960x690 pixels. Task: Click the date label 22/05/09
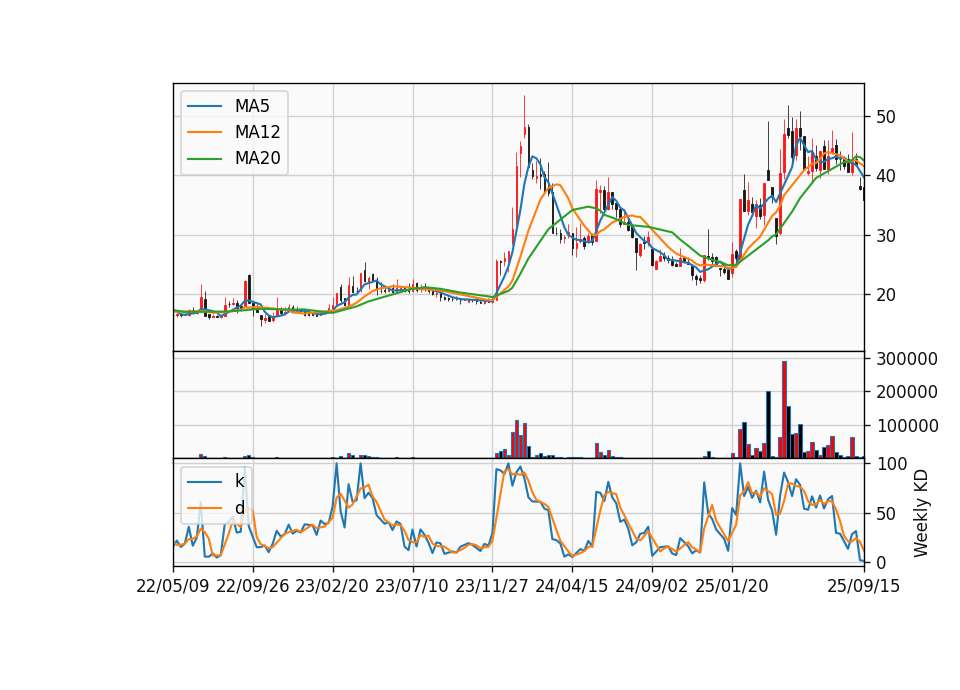point(173,586)
